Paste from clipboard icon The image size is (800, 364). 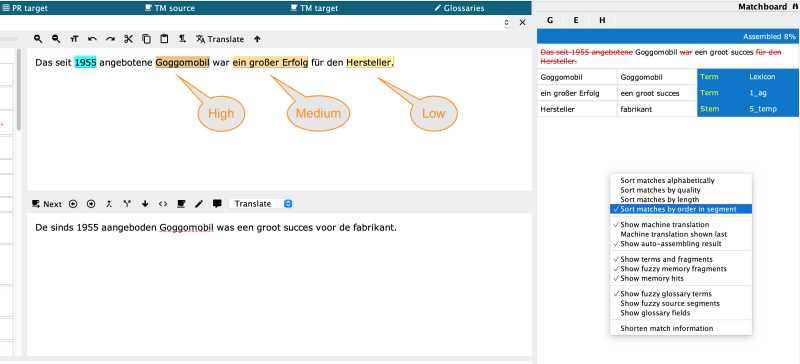[164, 39]
